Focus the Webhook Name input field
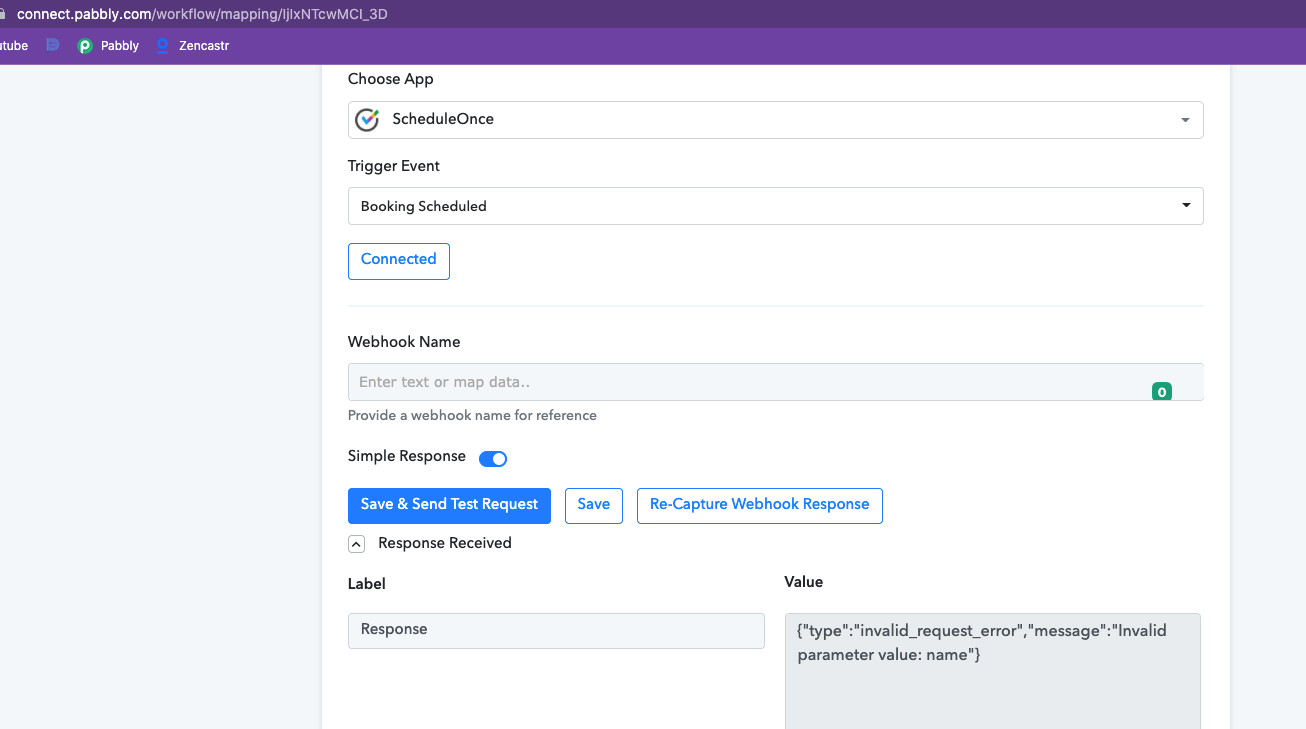The image size is (1306, 729). coord(775,382)
